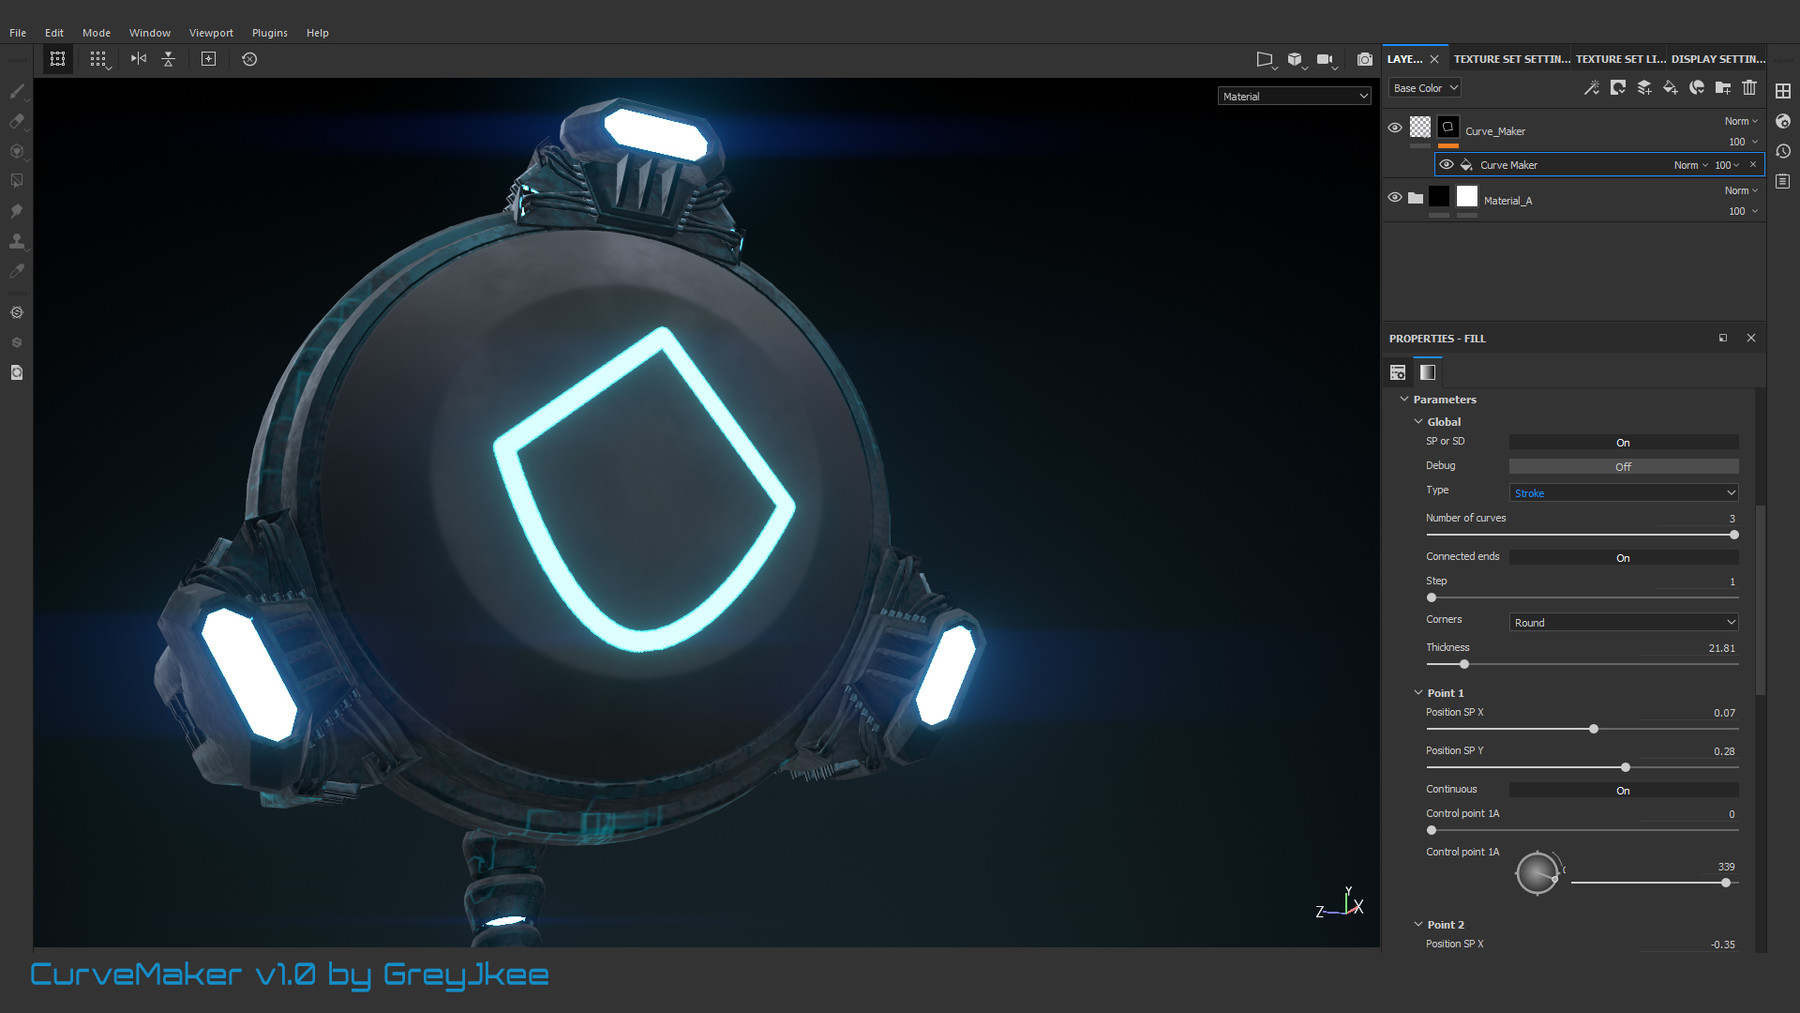This screenshot has width=1800, height=1013.
Task: Create a new folder in the layers panel
Action: [1723, 88]
